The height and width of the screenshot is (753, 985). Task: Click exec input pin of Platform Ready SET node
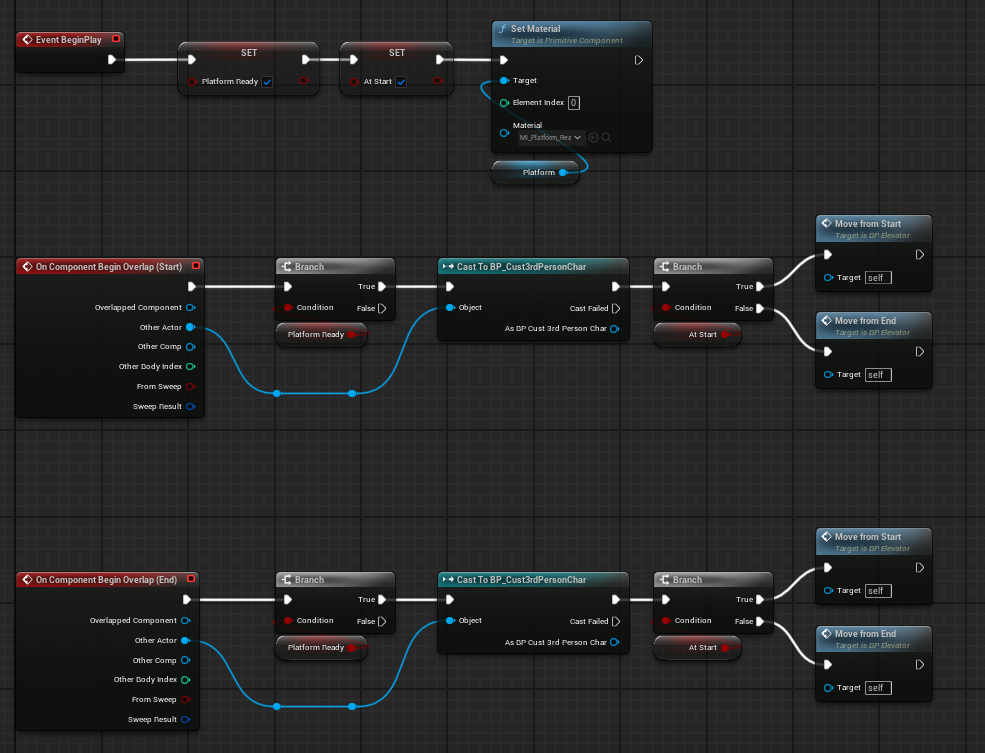pyautogui.click(x=192, y=60)
